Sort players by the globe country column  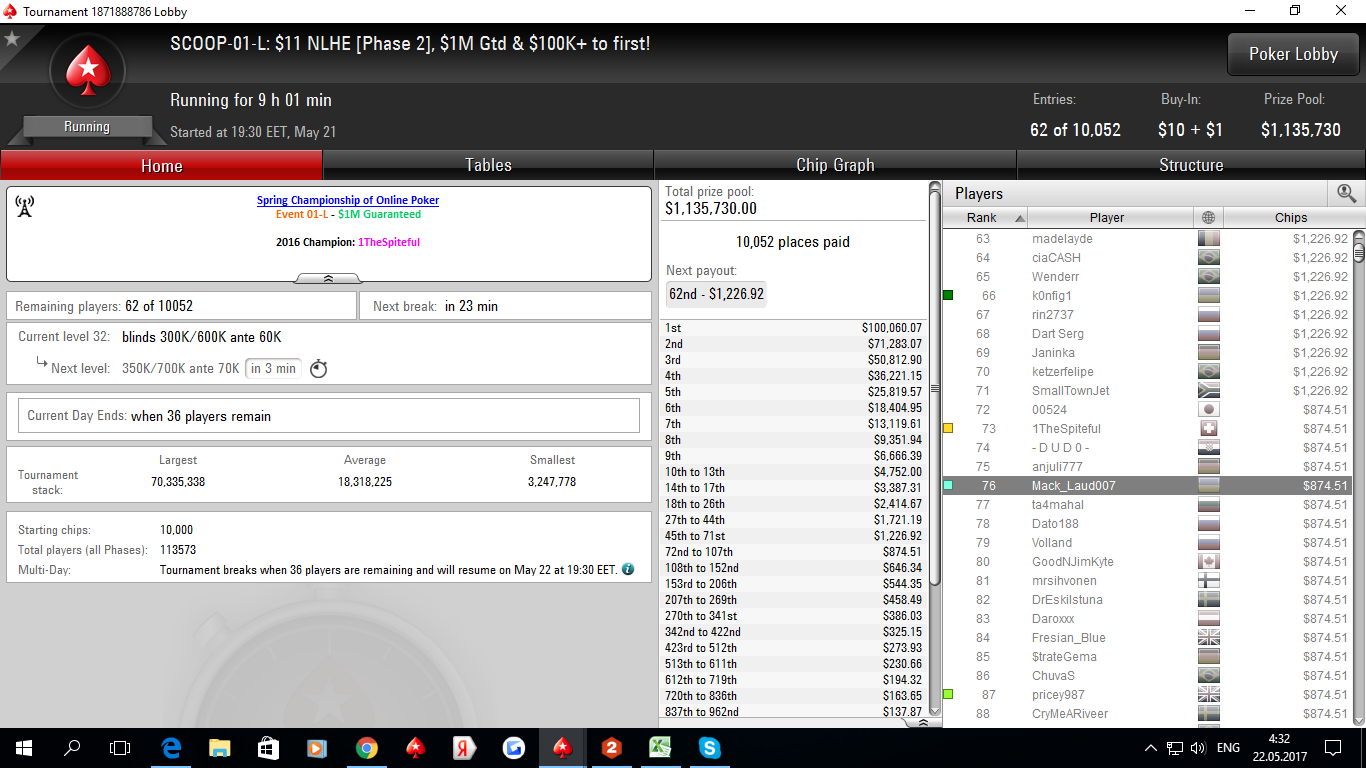point(1208,217)
